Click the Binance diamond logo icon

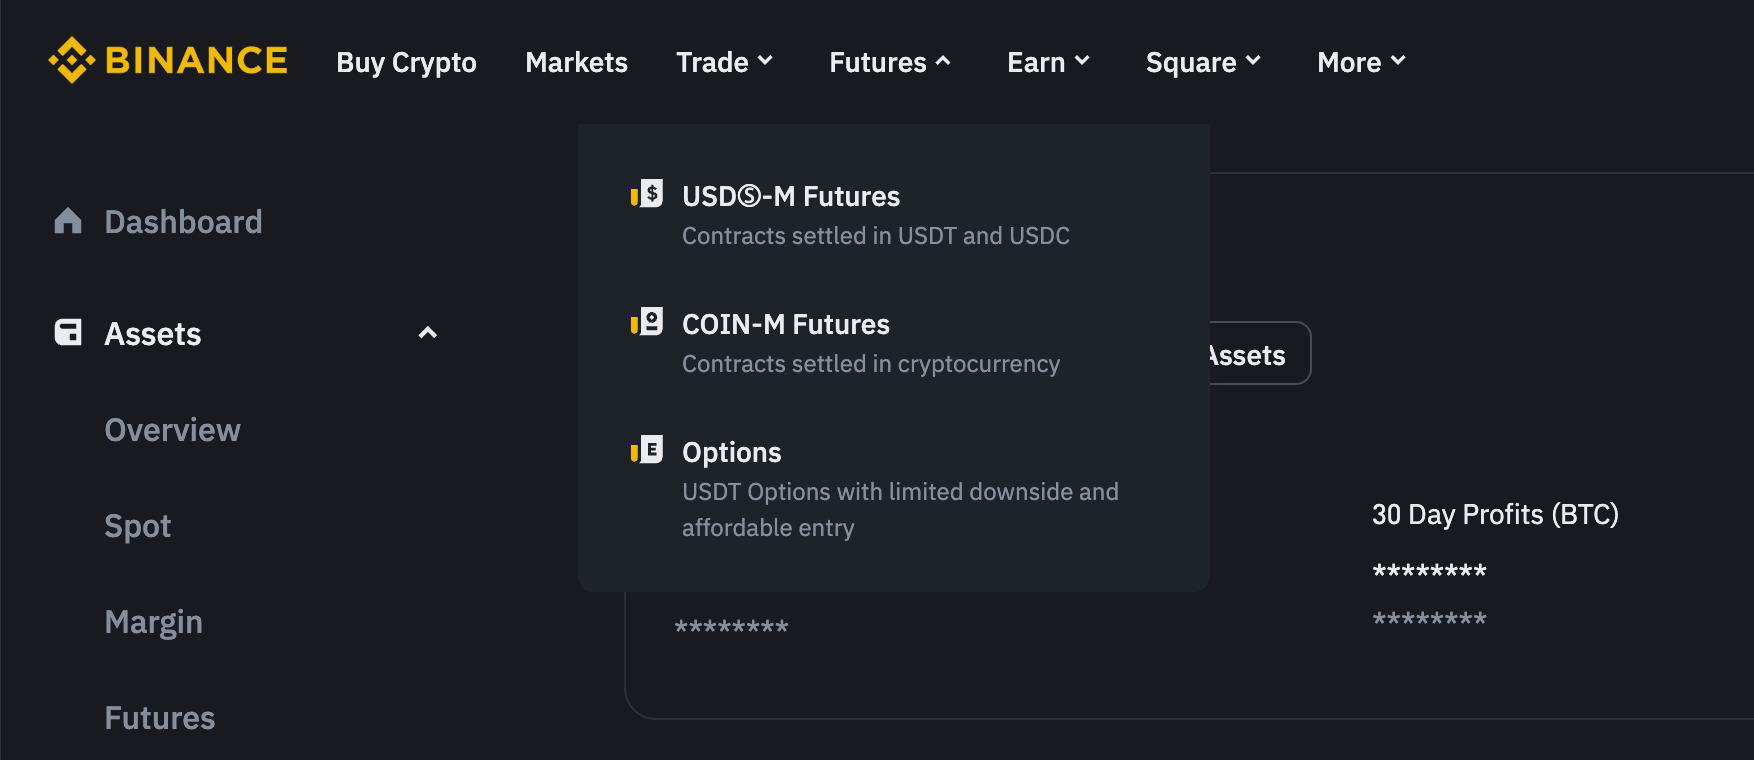[x=71, y=60]
